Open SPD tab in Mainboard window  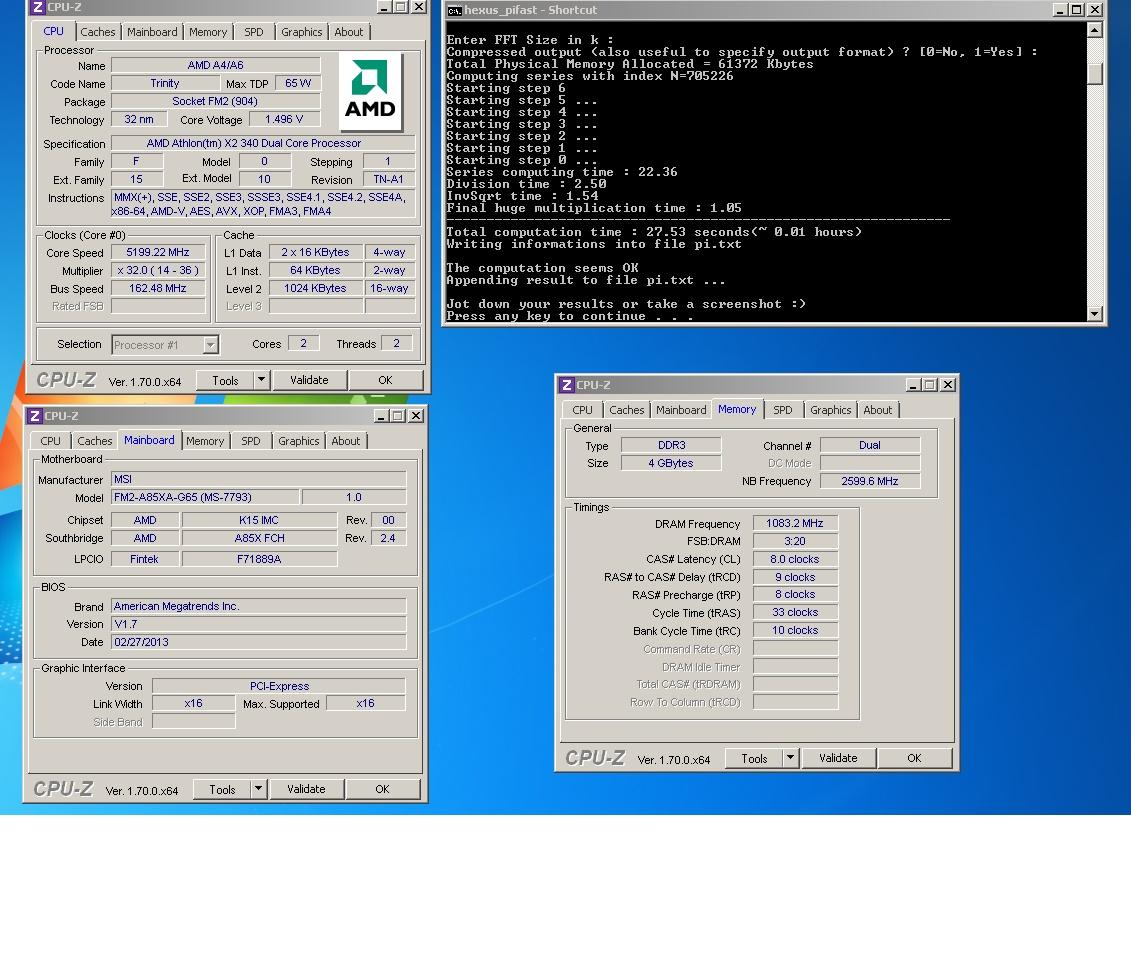pyautogui.click(x=251, y=441)
